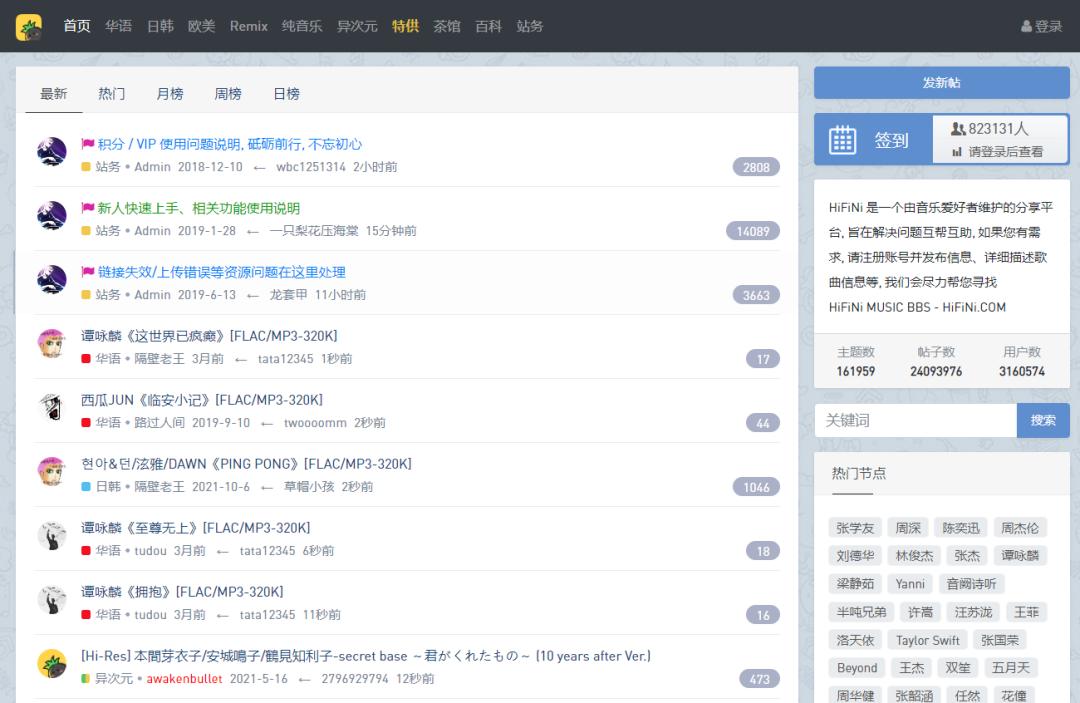This screenshot has height=703, width=1080.
Task: Open the Remix section menu
Action: click(248, 27)
